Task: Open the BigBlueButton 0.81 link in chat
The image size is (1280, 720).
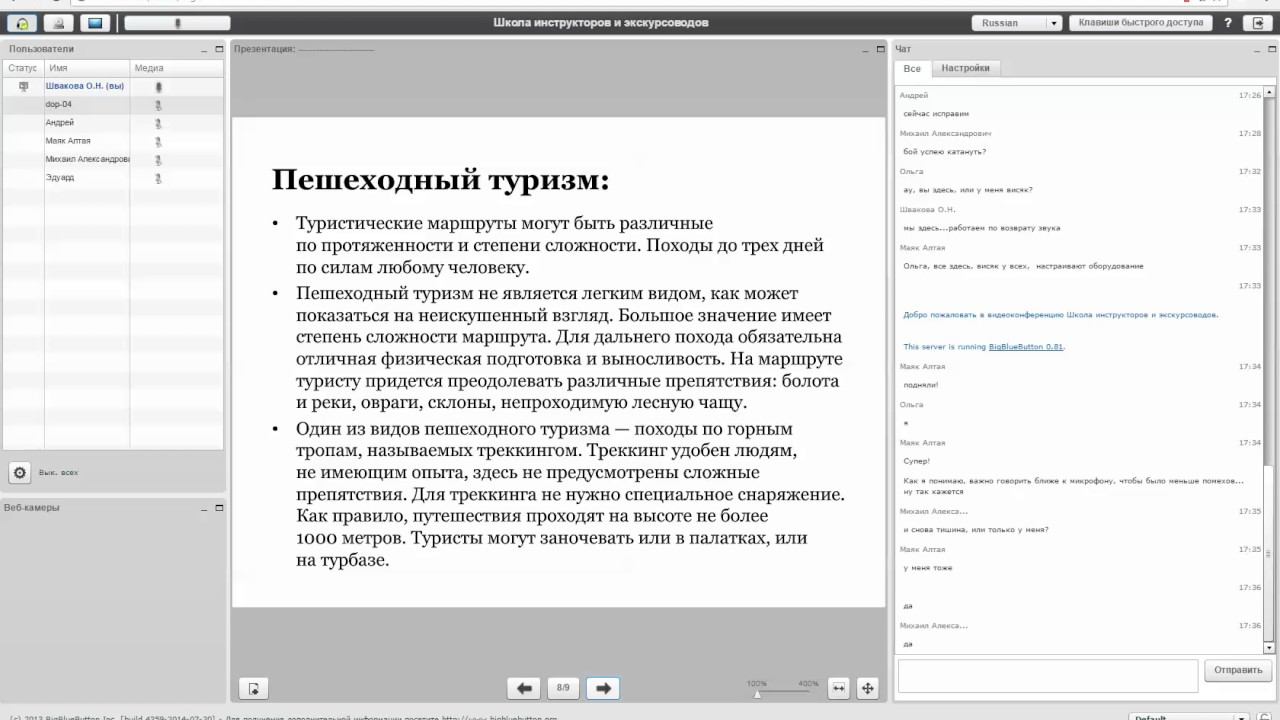Action: (x=1026, y=347)
